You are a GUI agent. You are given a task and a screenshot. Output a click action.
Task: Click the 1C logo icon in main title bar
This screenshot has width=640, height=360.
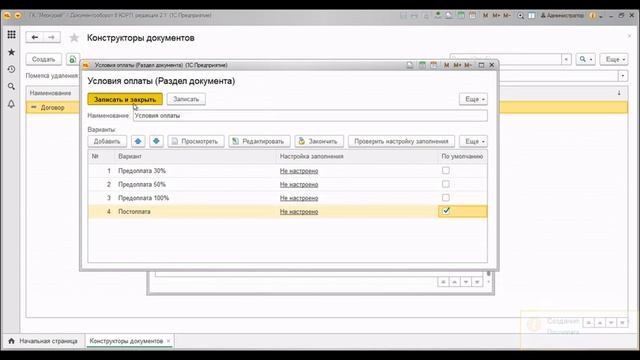(x=7, y=15)
